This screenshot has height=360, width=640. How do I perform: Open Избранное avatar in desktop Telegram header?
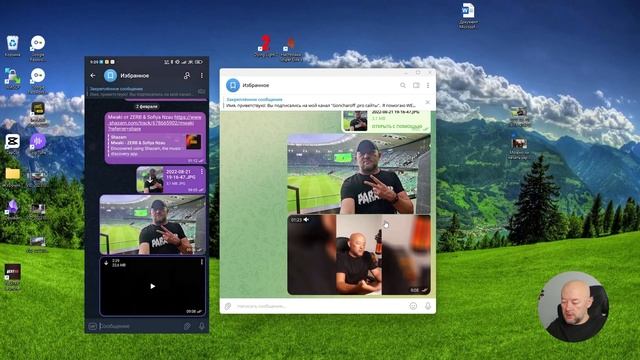coord(233,85)
